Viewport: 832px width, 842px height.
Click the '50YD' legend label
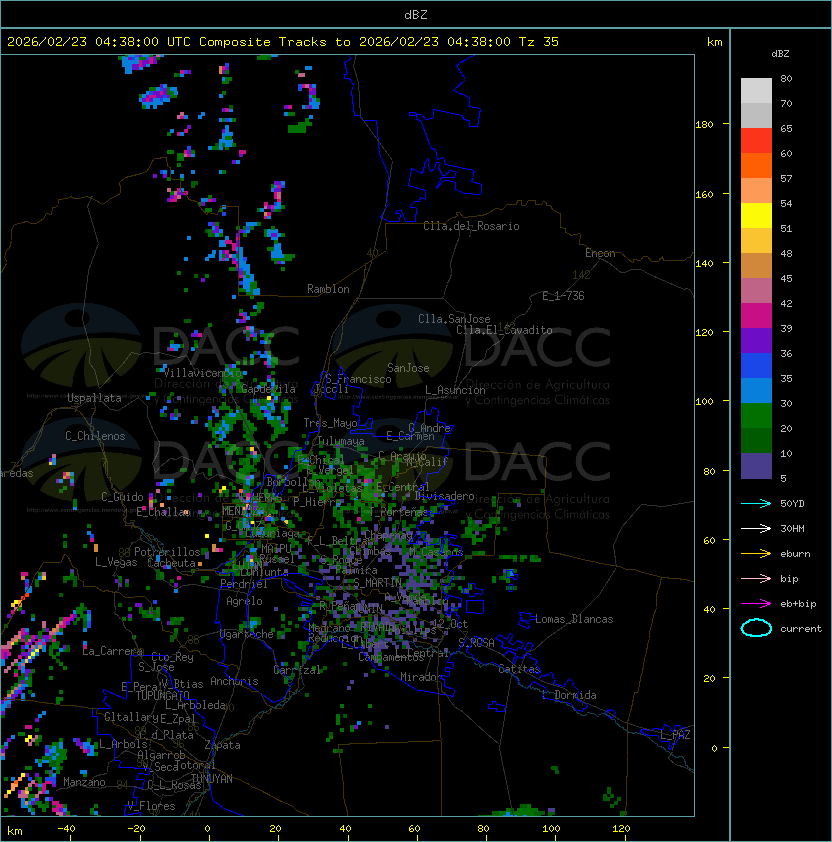point(792,504)
